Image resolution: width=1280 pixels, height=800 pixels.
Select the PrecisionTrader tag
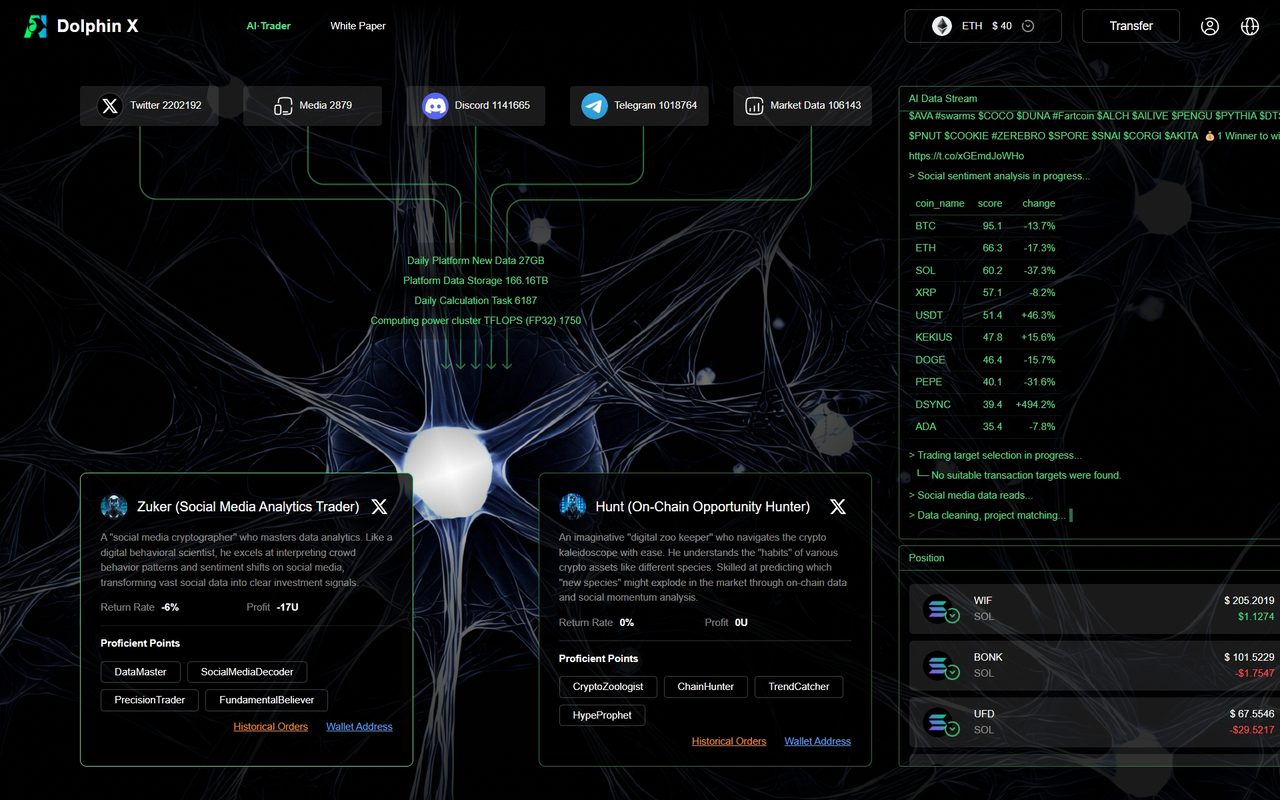[150, 700]
